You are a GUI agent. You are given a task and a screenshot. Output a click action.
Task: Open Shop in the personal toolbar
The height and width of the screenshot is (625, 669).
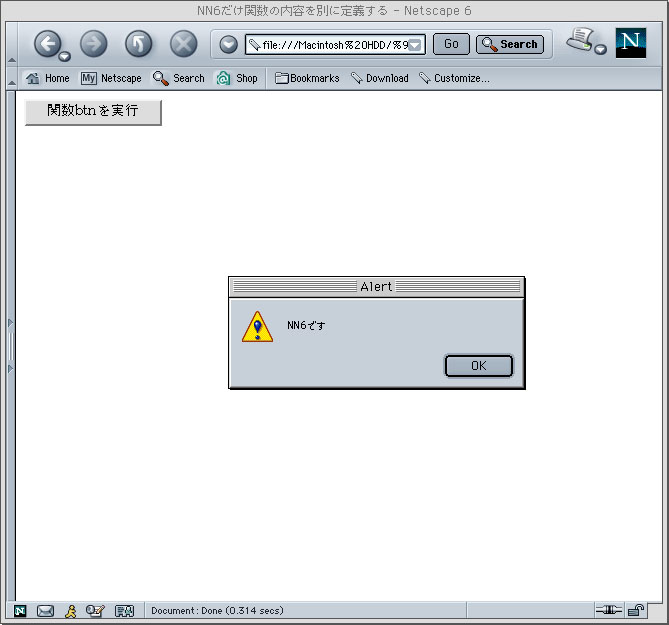coord(237,78)
